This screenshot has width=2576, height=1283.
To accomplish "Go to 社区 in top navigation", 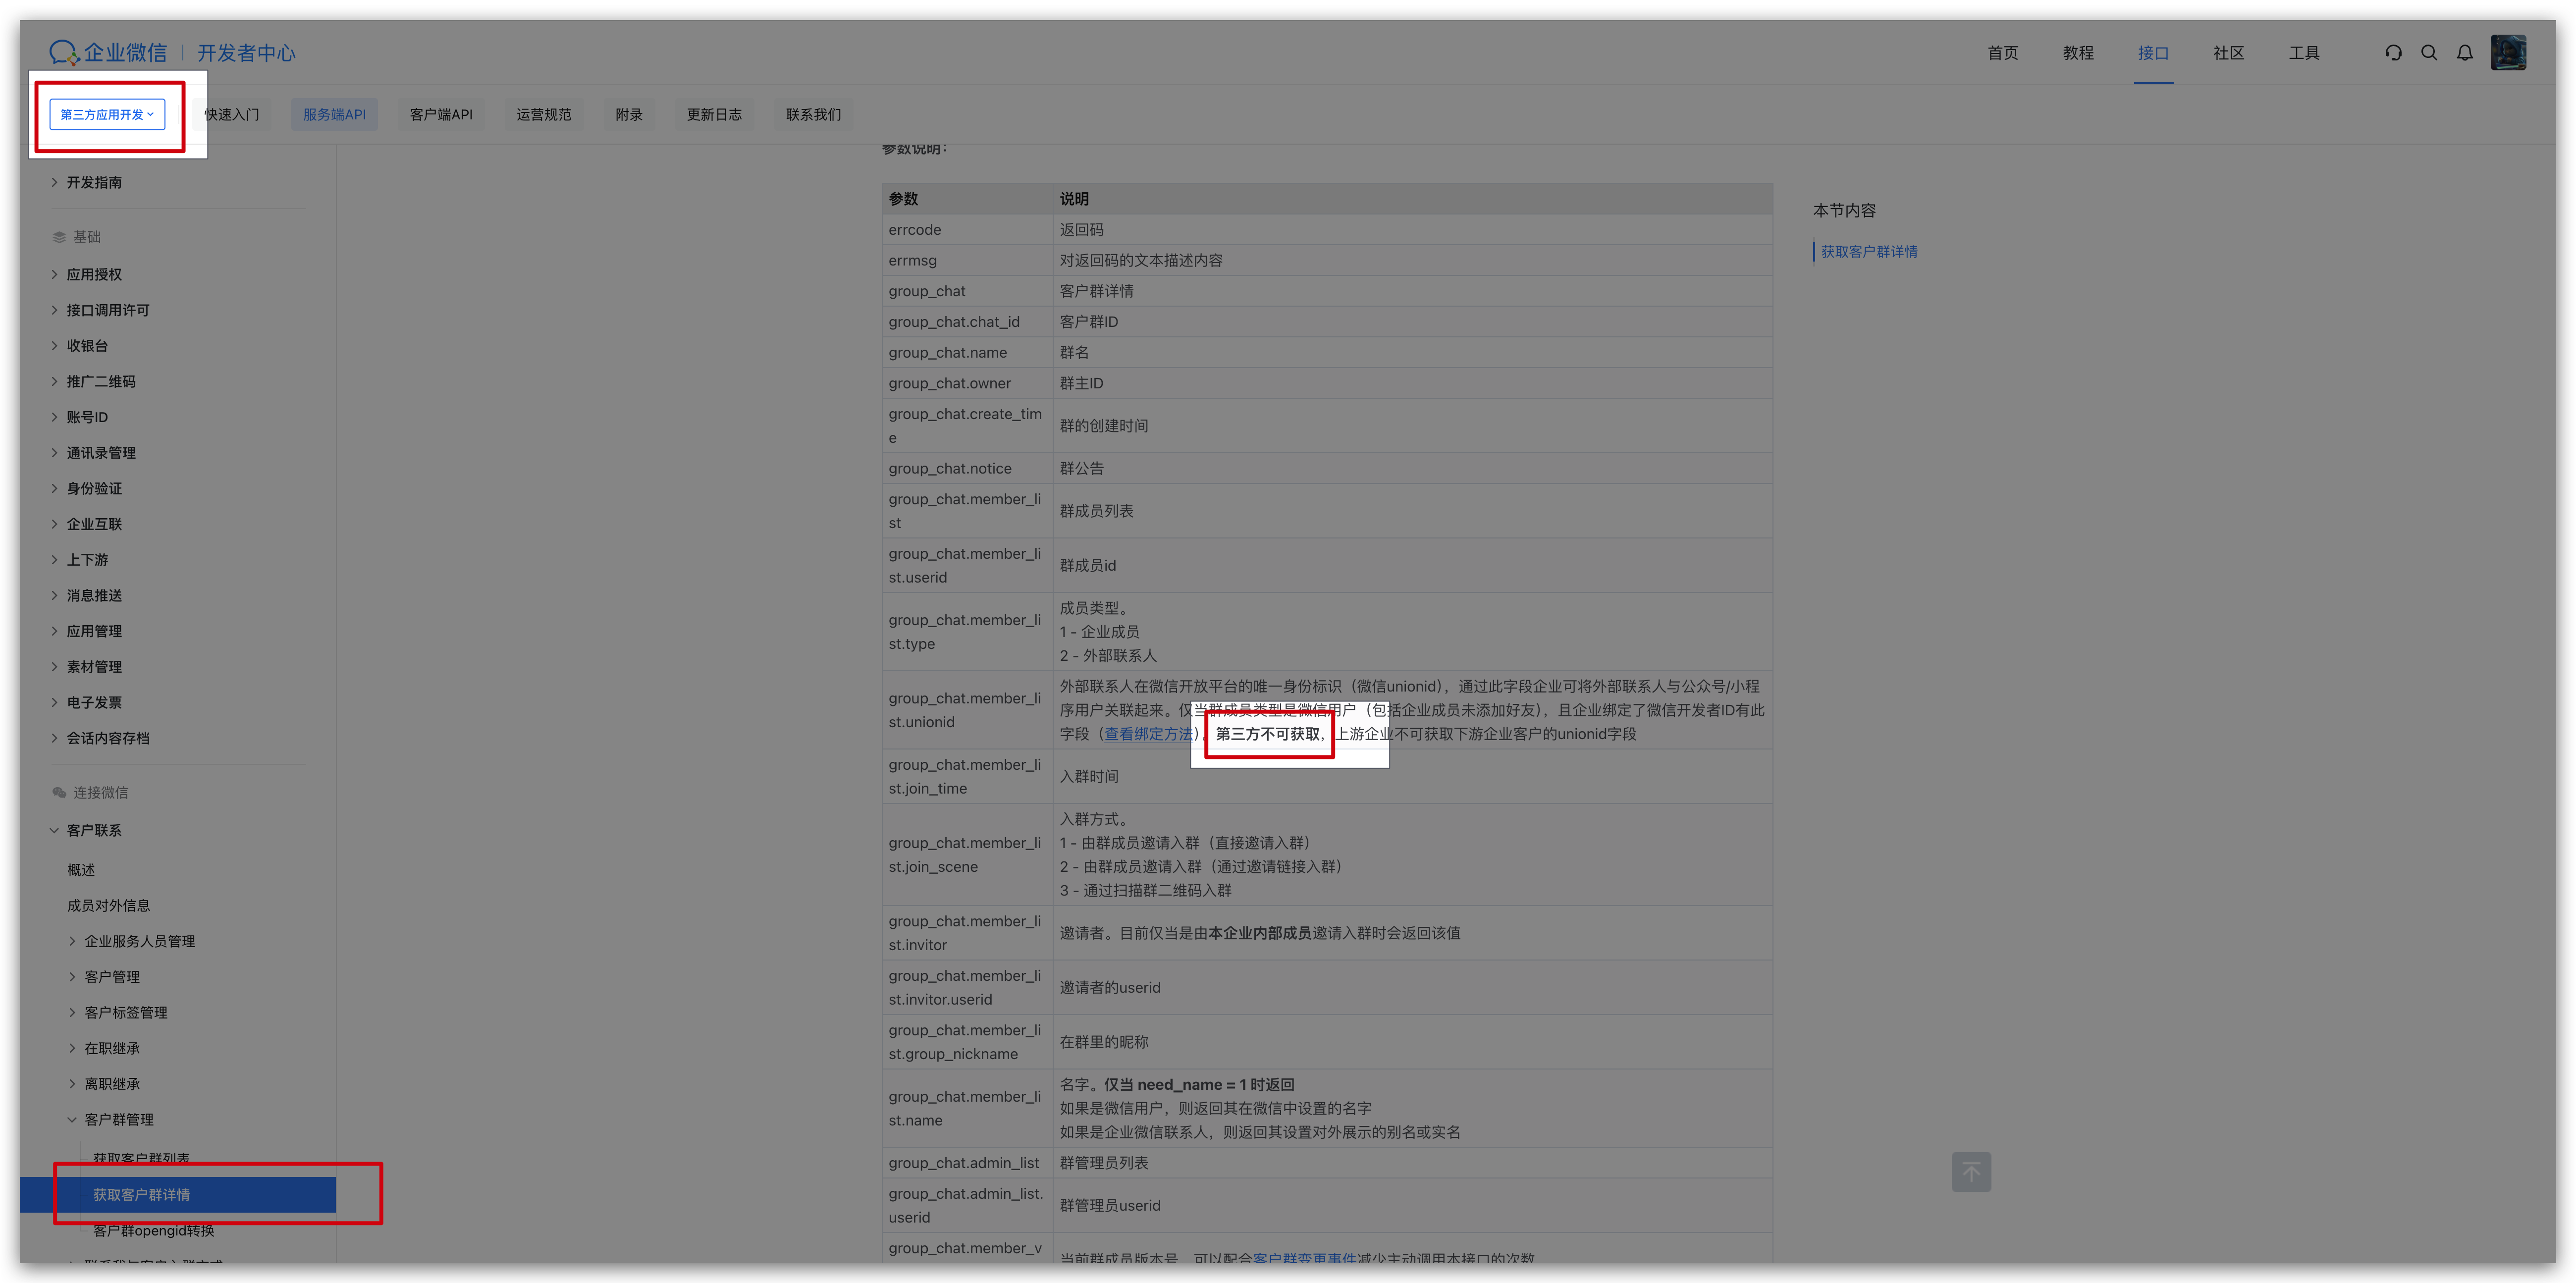I will pos(2228,53).
